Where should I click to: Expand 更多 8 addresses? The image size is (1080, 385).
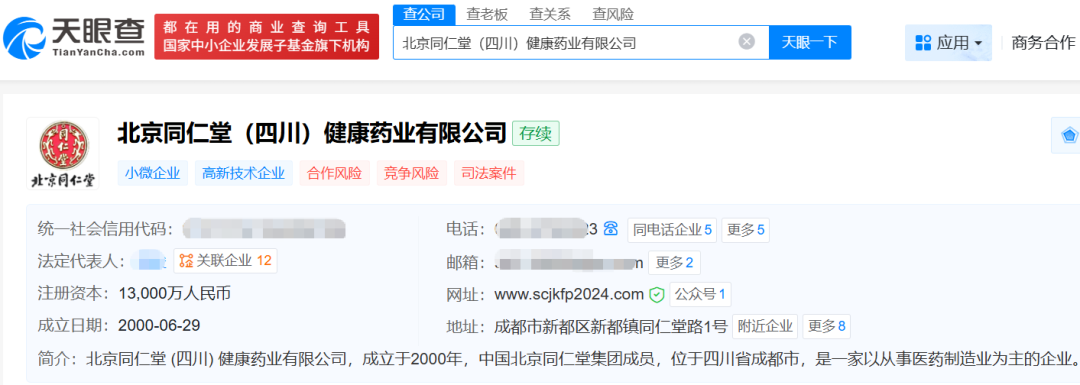827,326
